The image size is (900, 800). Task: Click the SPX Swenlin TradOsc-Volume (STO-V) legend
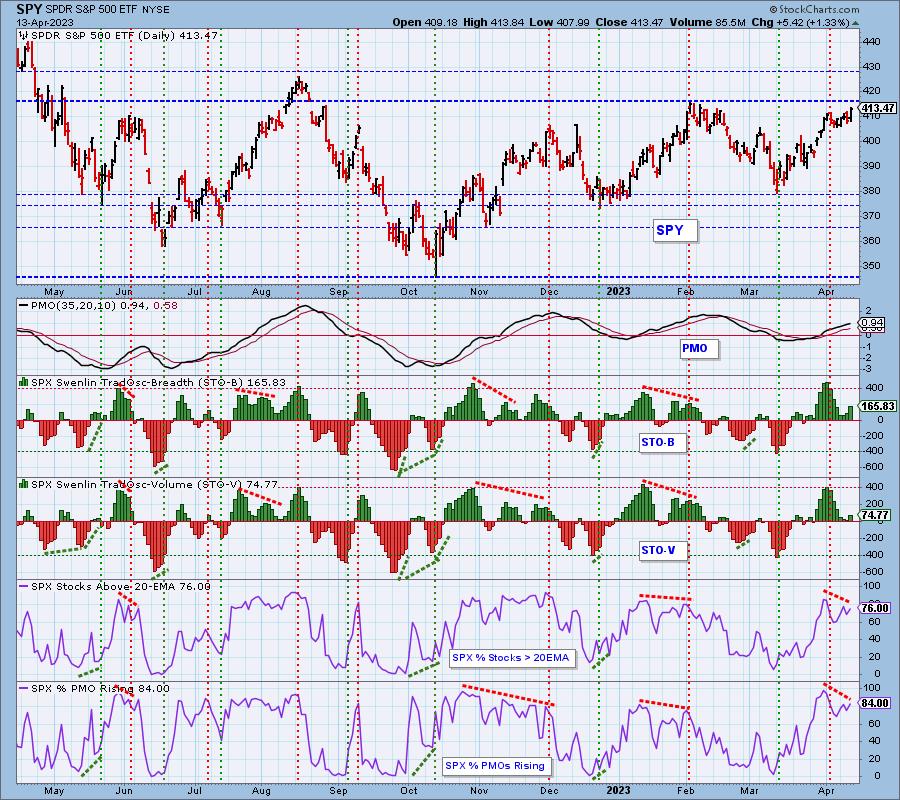click(154, 484)
